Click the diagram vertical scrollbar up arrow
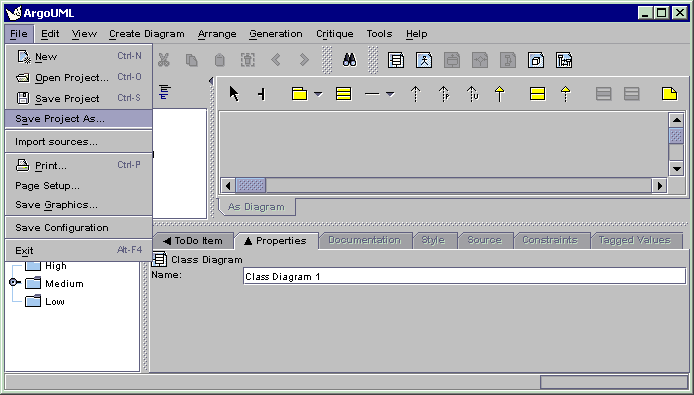This screenshot has width=694, height=395. tap(676, 120)
